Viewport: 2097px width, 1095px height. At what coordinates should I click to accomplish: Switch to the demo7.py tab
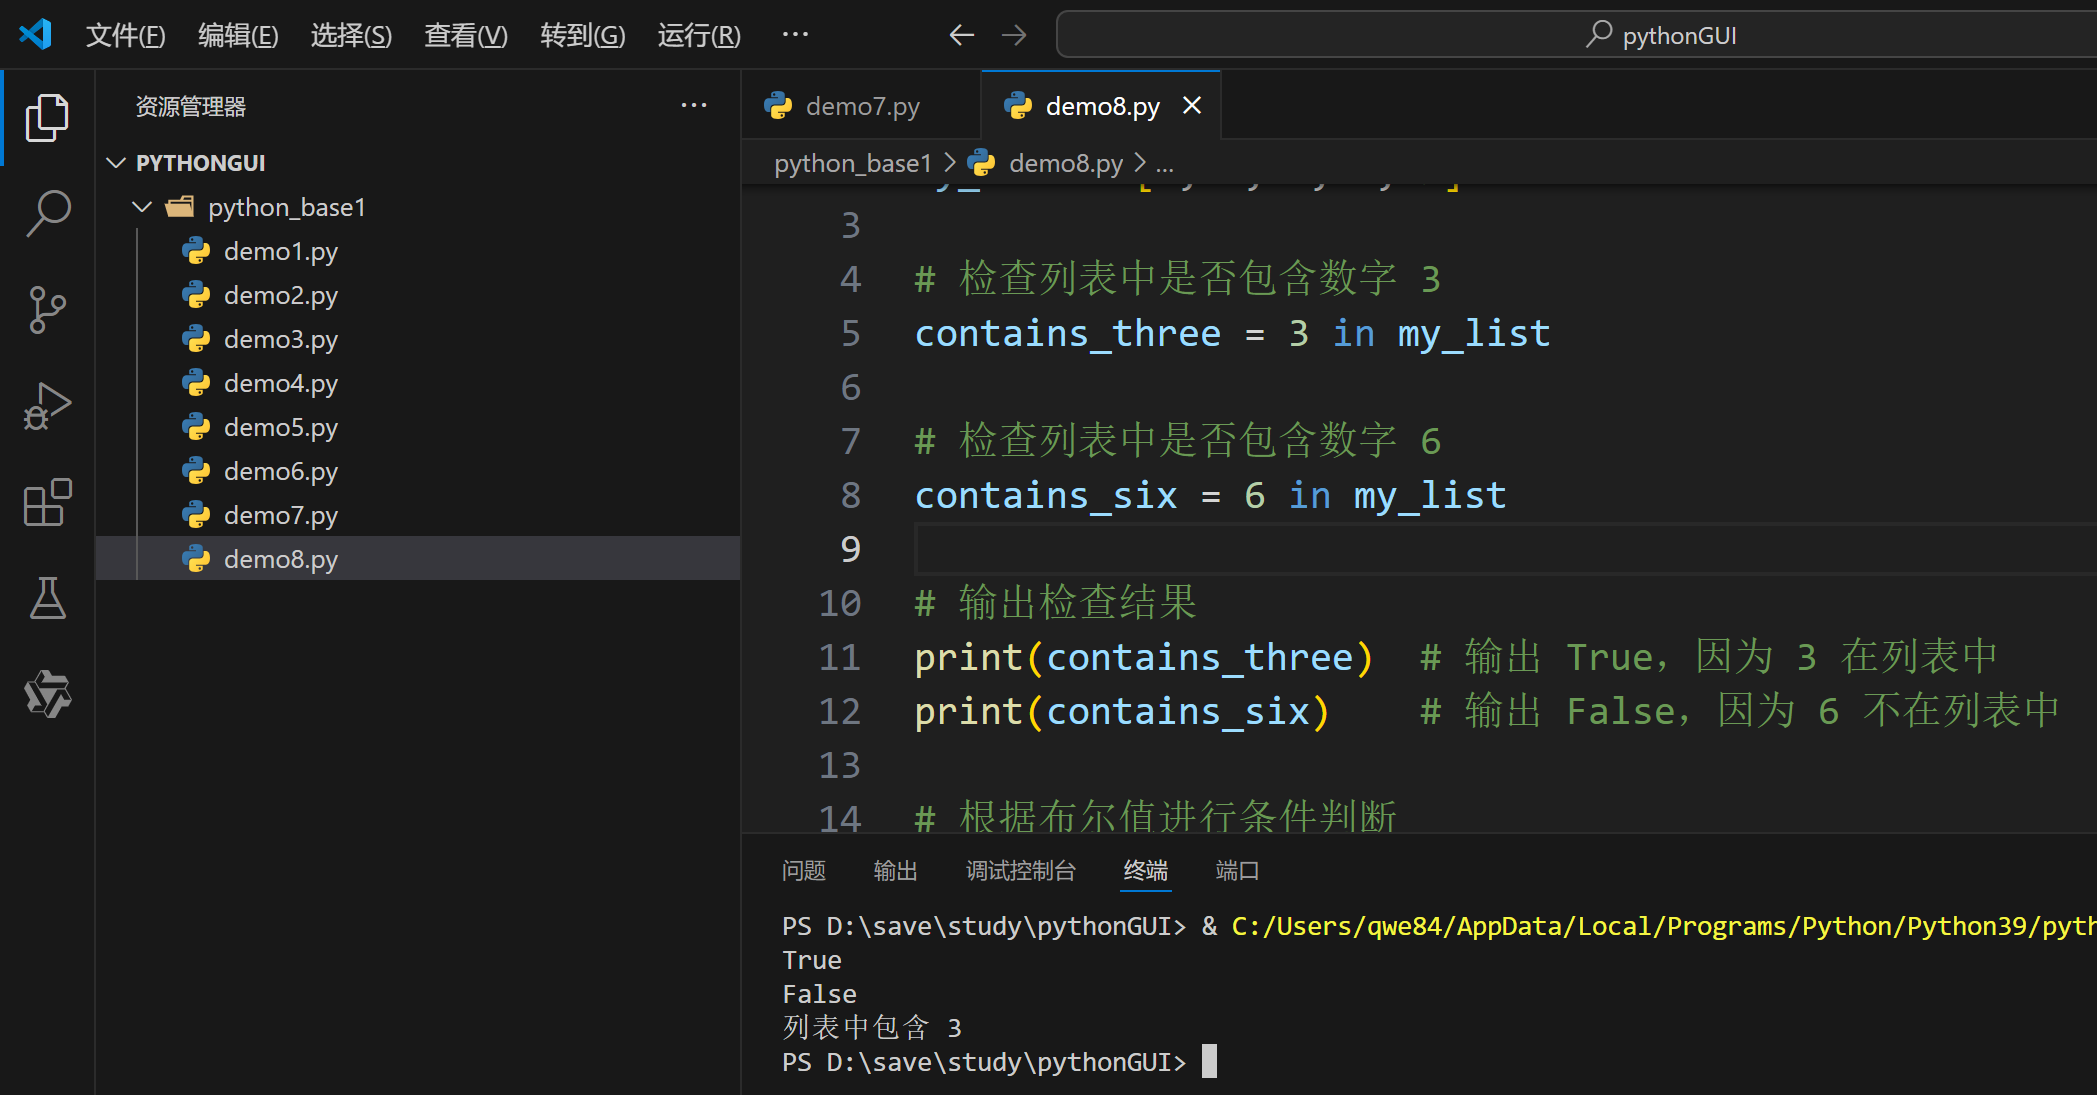pyautogui.click(x=861, y=105)
